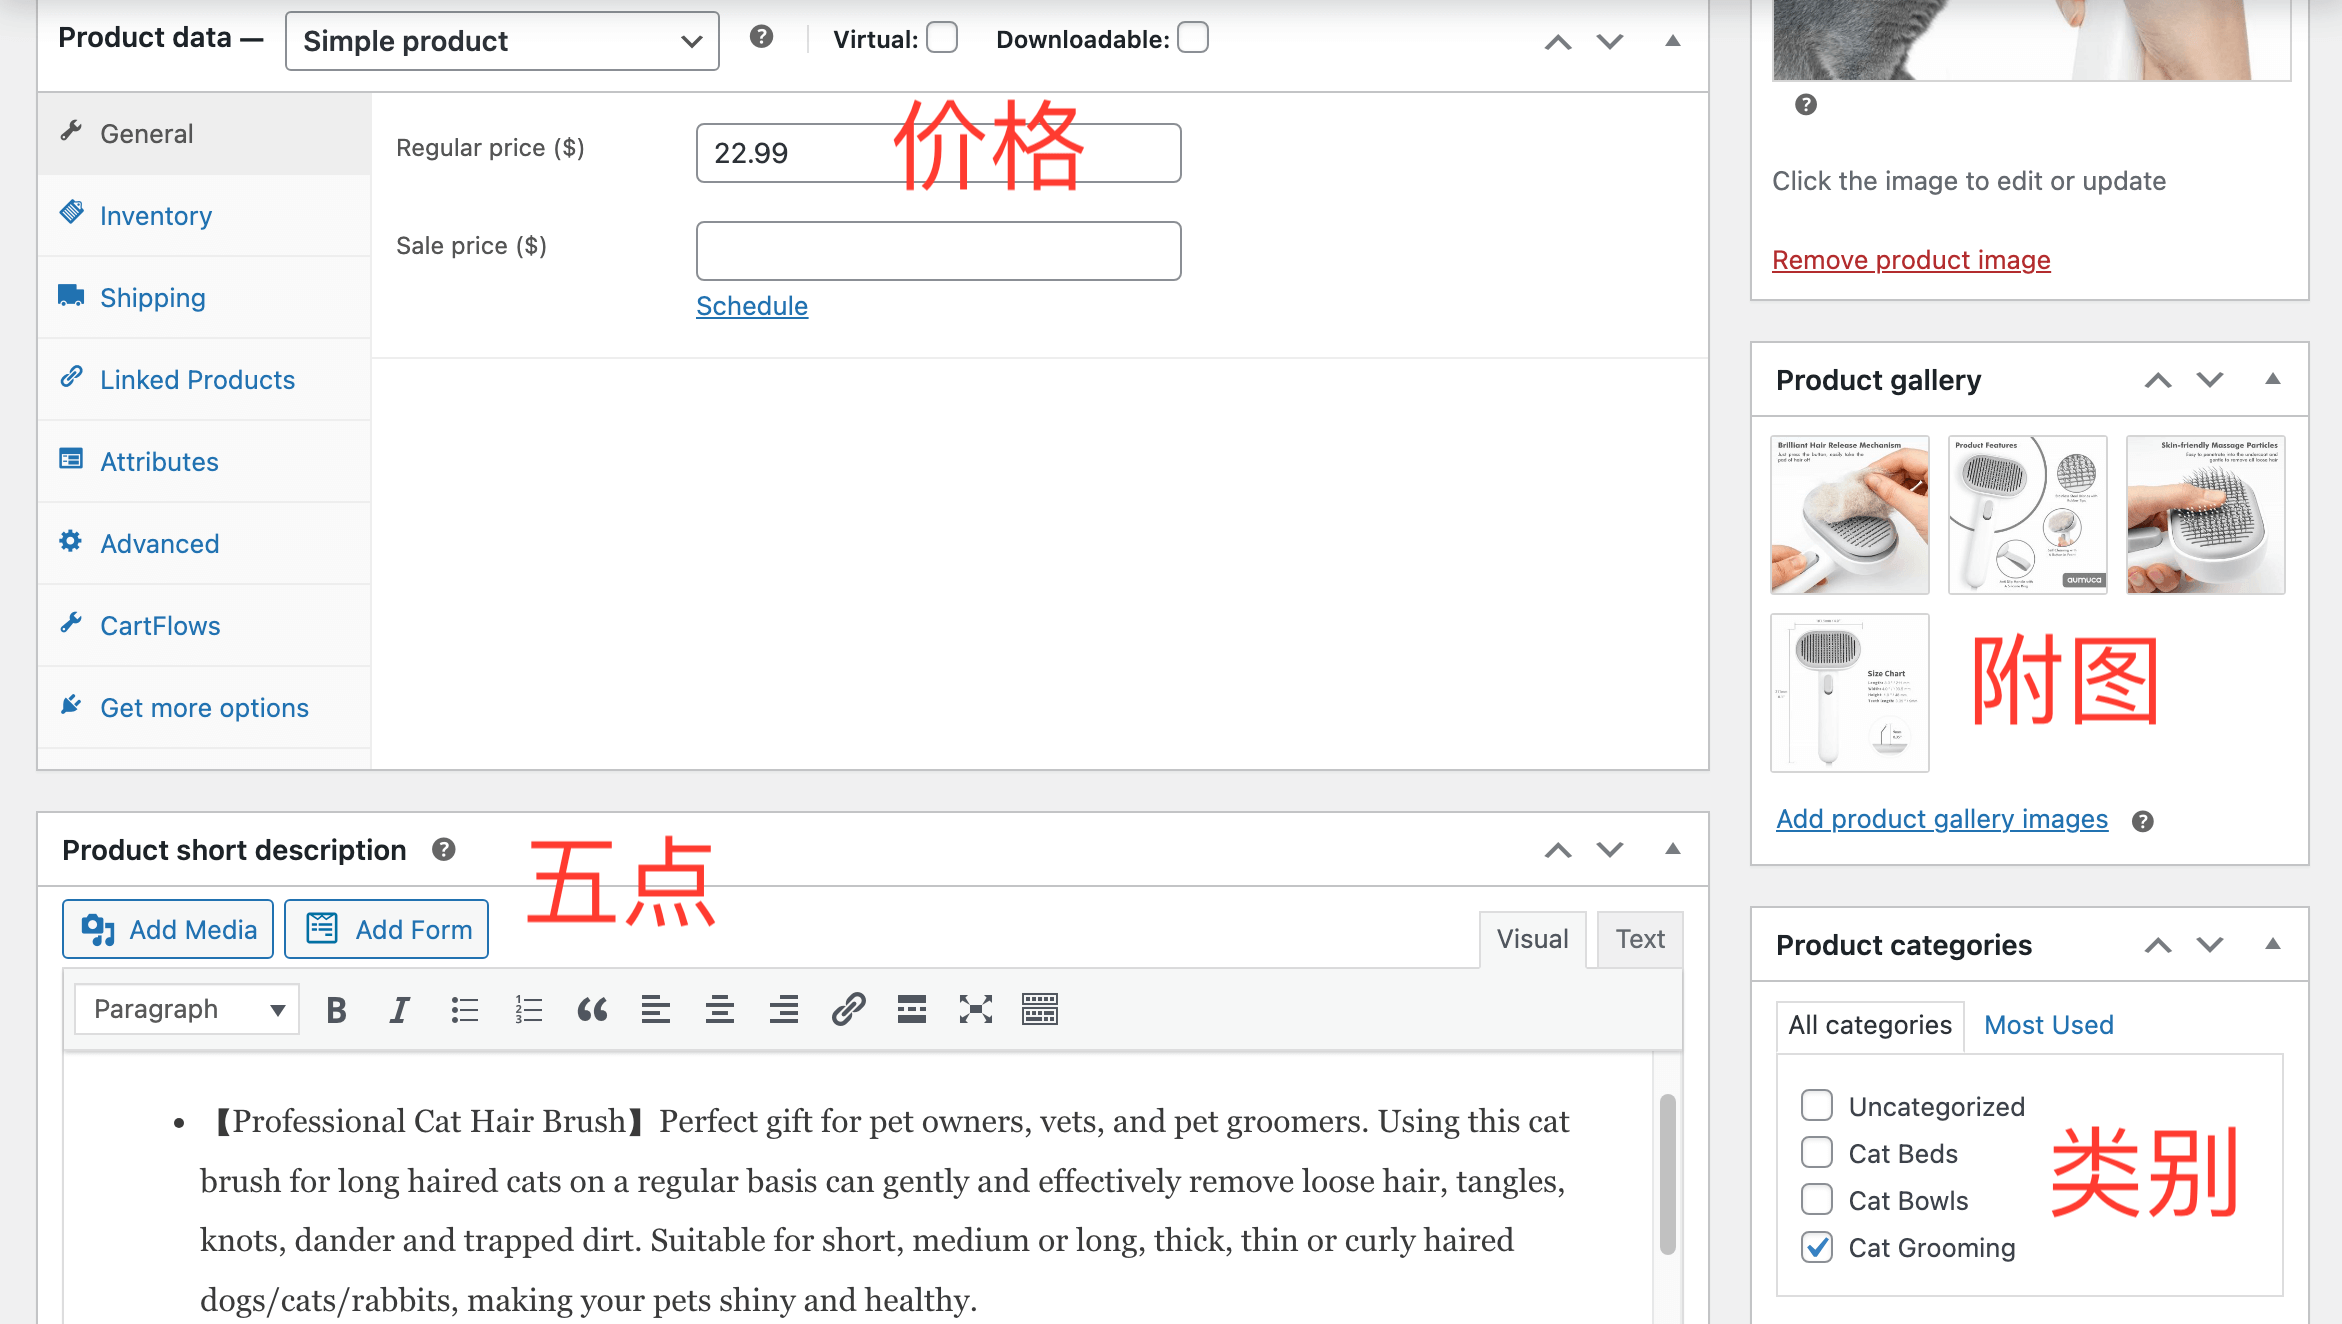Check the Cat Beds category

(1817, 1153)
